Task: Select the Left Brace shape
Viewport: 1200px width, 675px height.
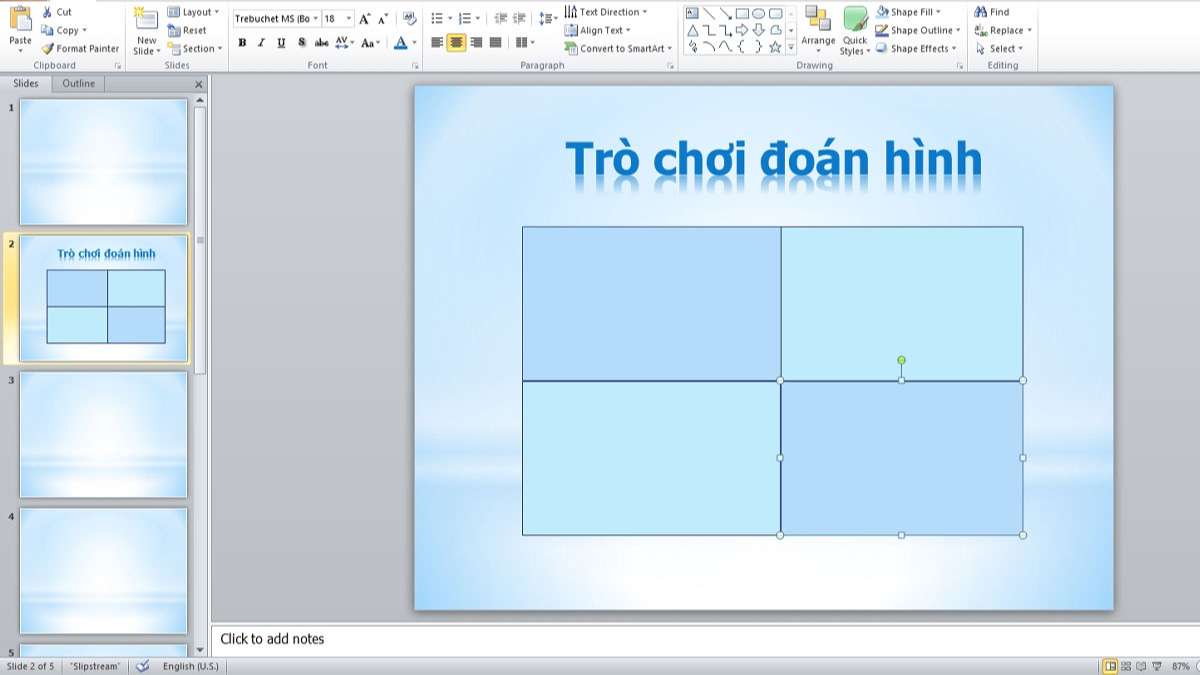Action: tap(742, 47)
